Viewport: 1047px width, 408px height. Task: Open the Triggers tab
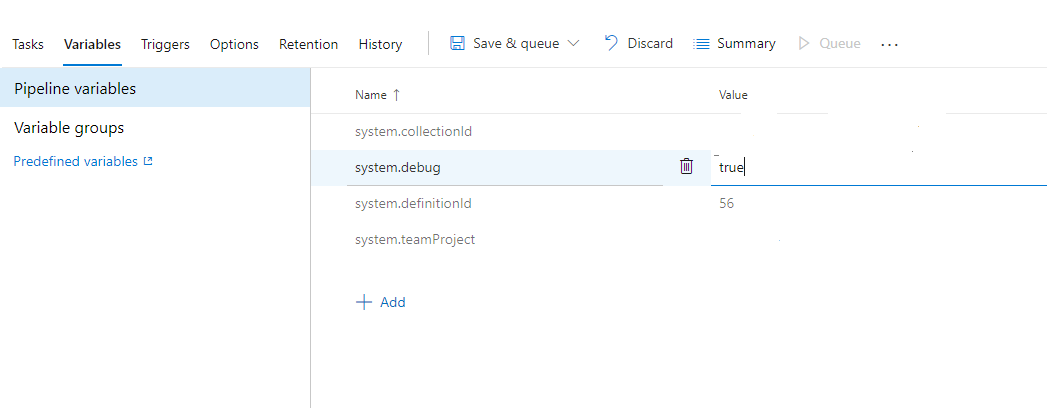[x=165, y=44]
